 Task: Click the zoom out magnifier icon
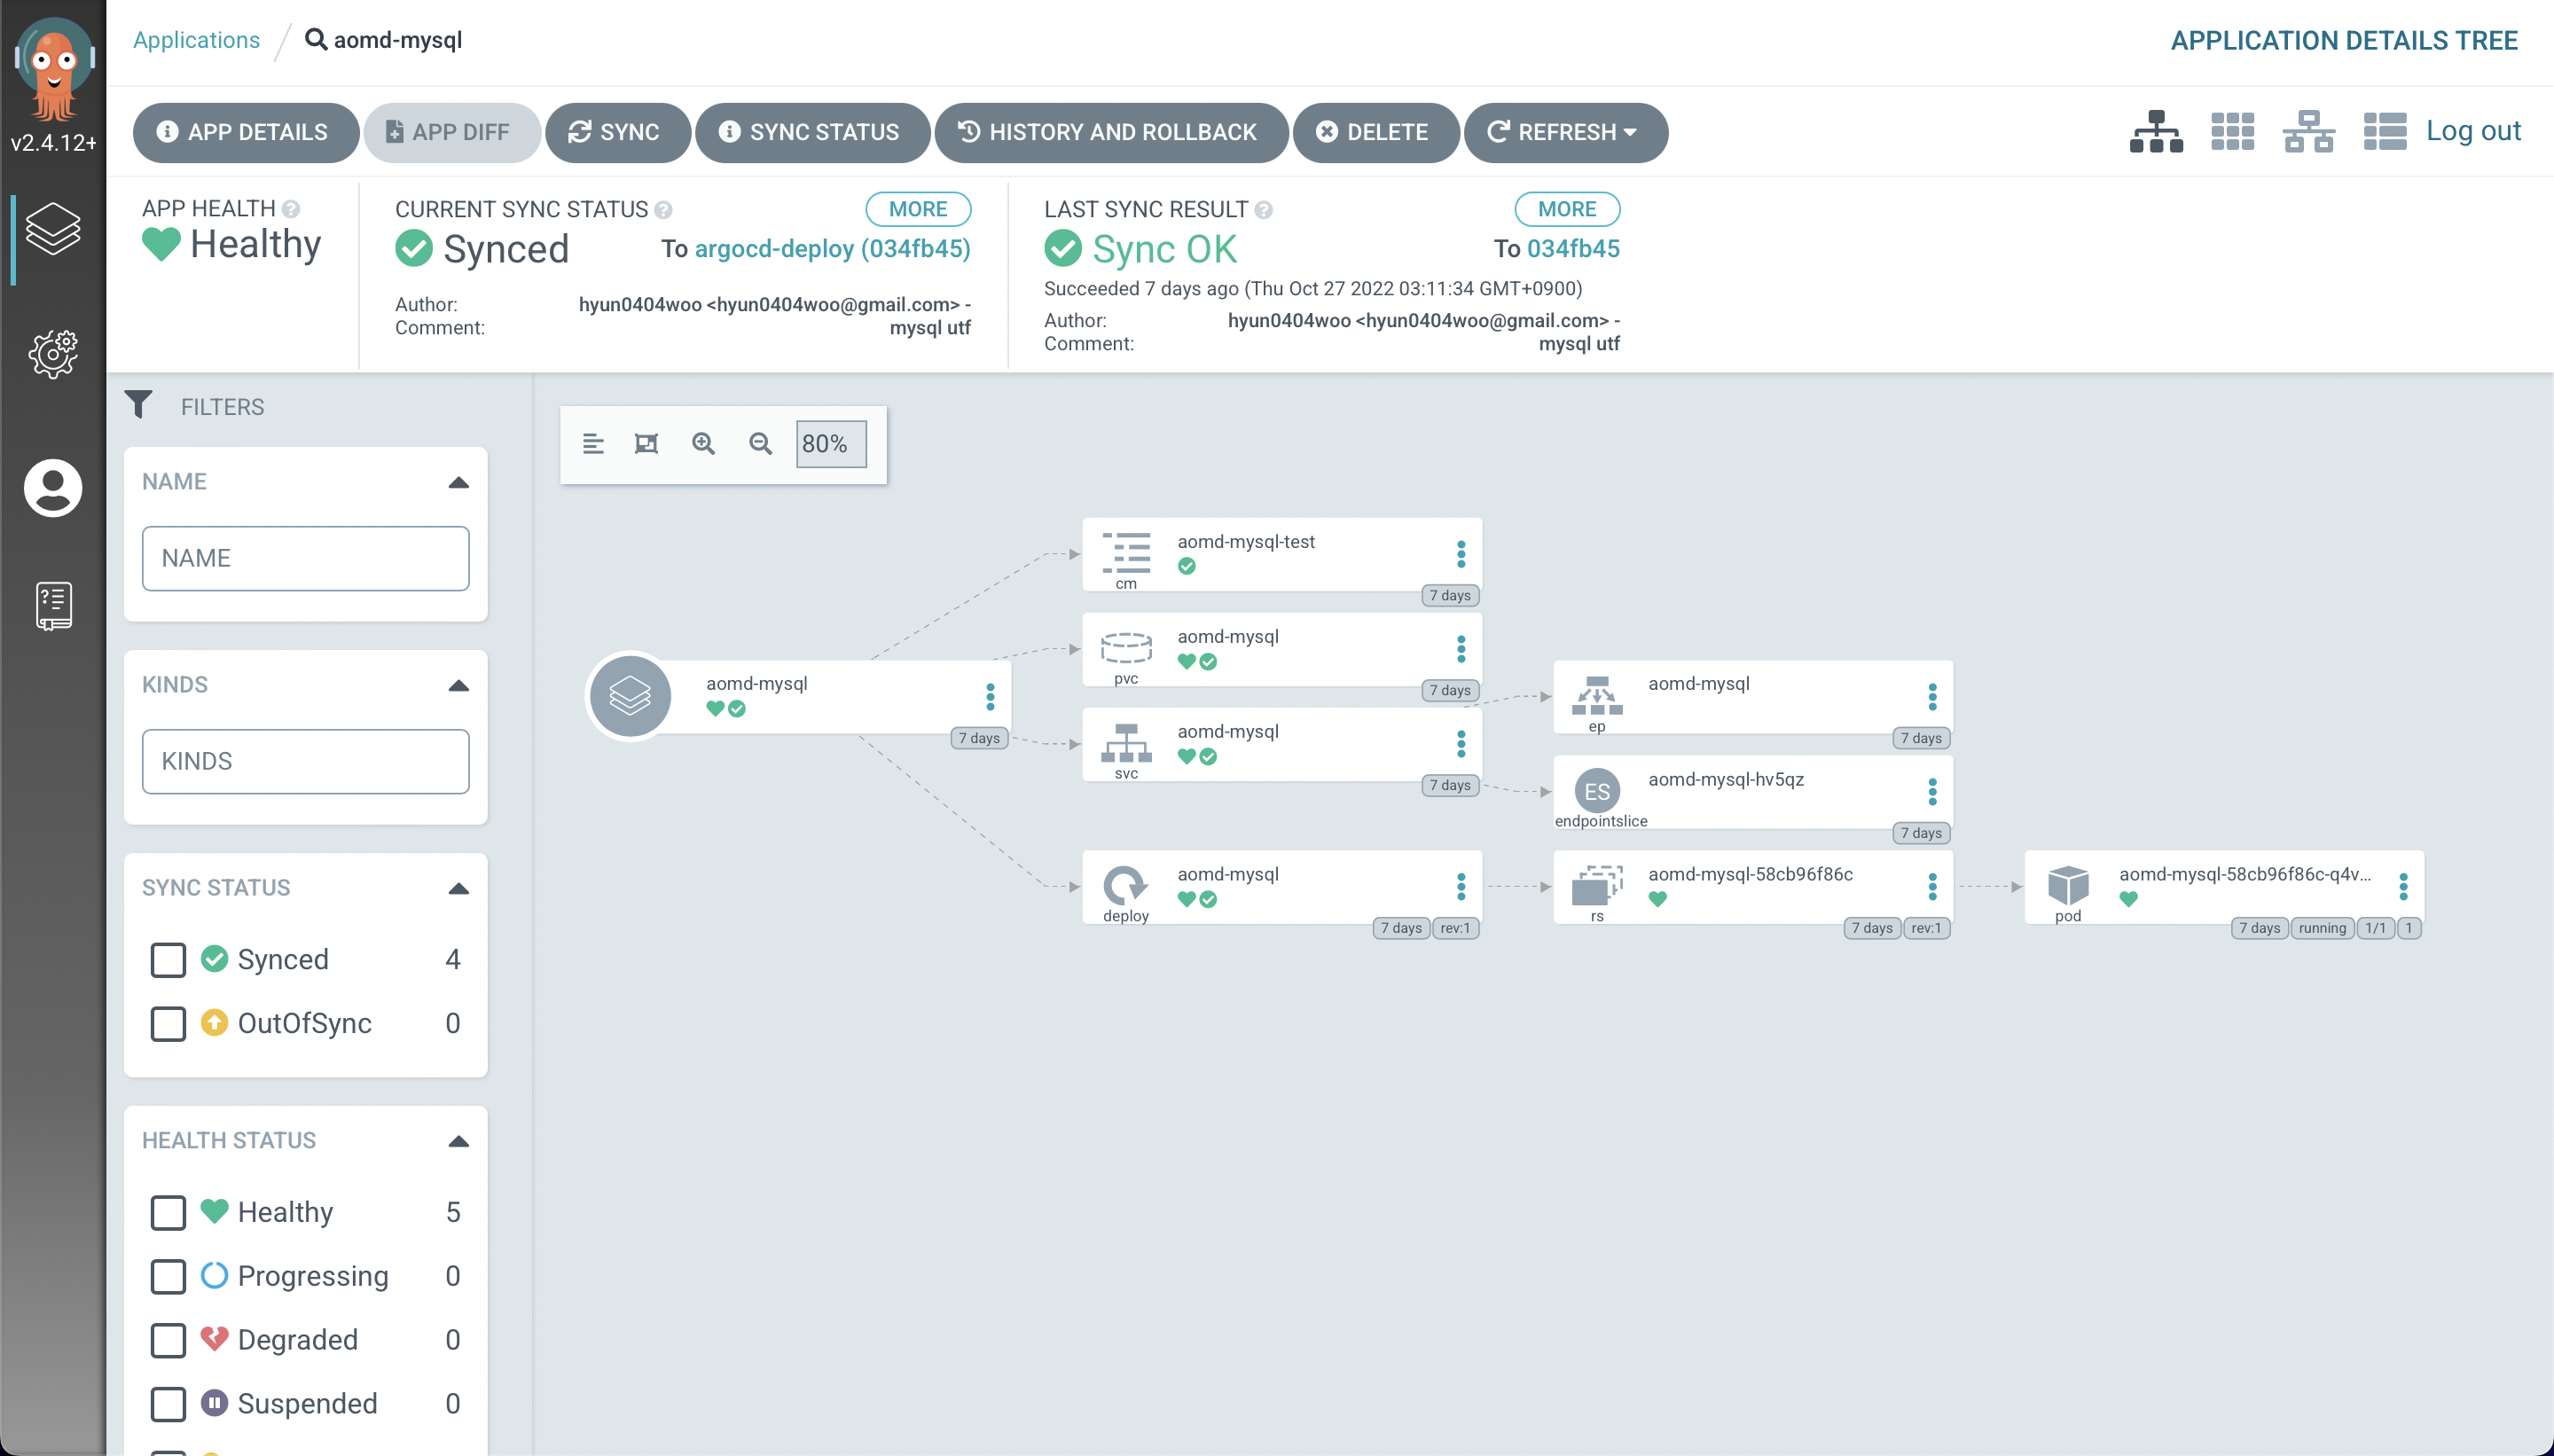coord(760,443)
